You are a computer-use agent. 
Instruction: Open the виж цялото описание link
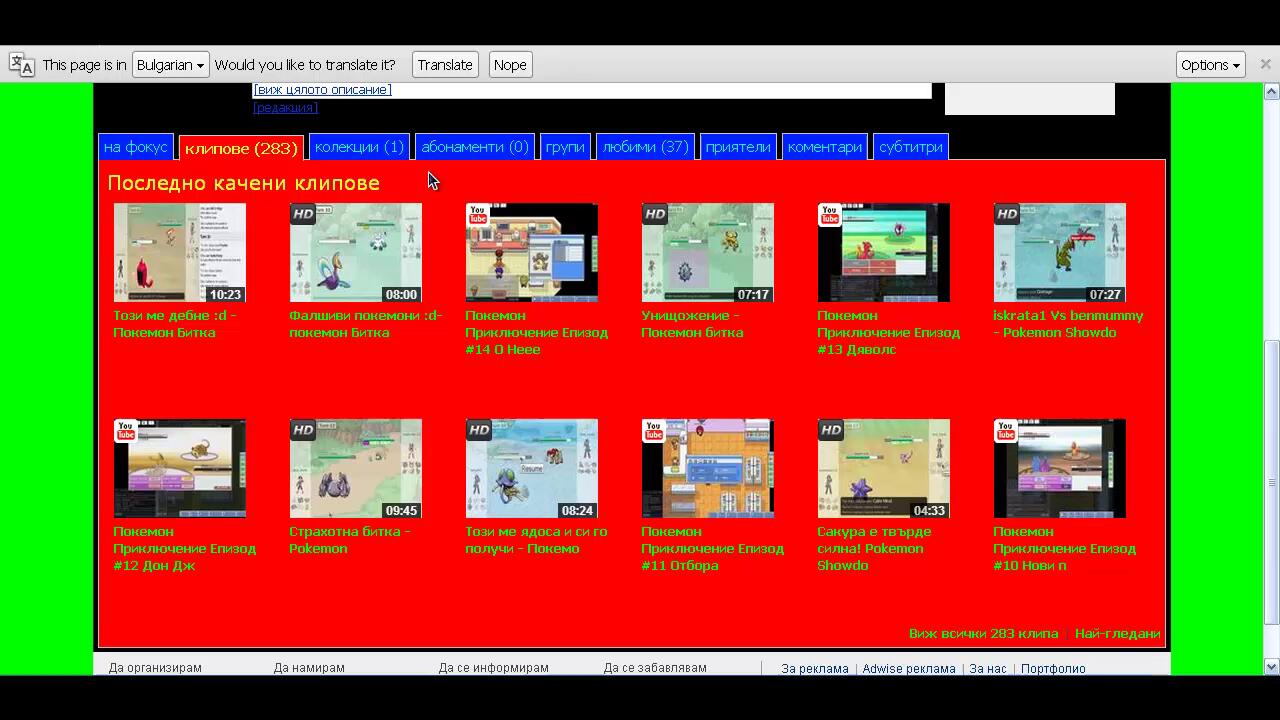322,90
